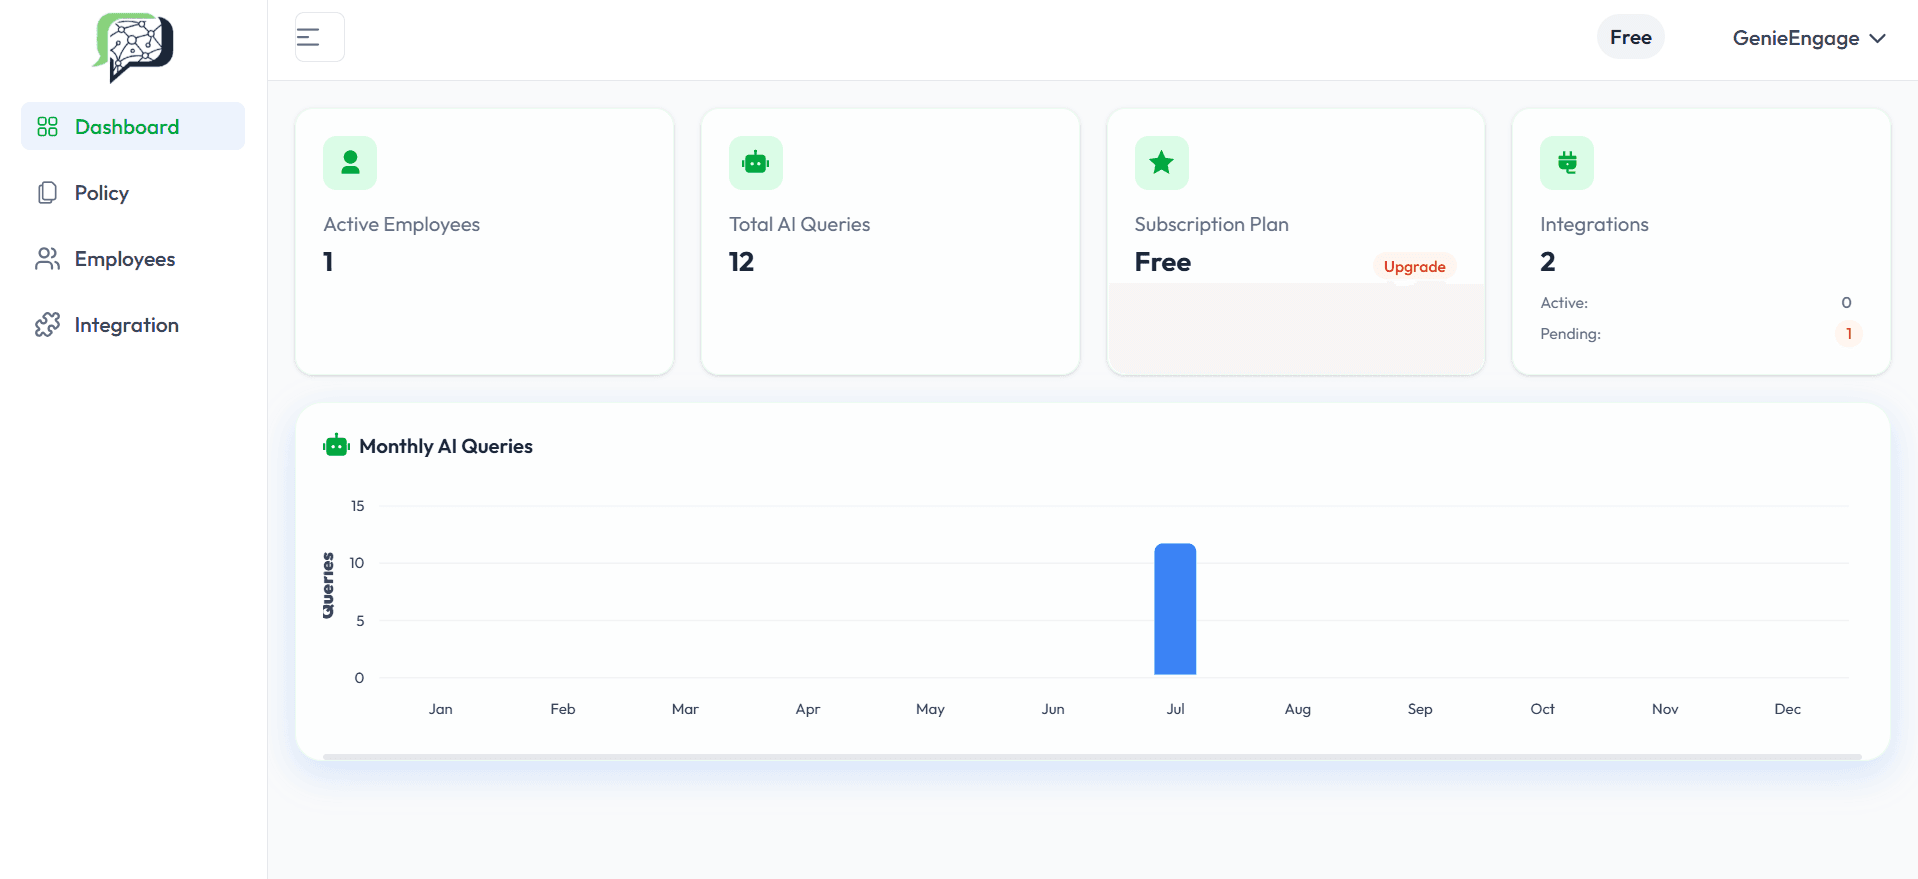This screenshot has width=1918, height=879.
Task: Select the July bar in chart
Action: tap(1175, 609)
